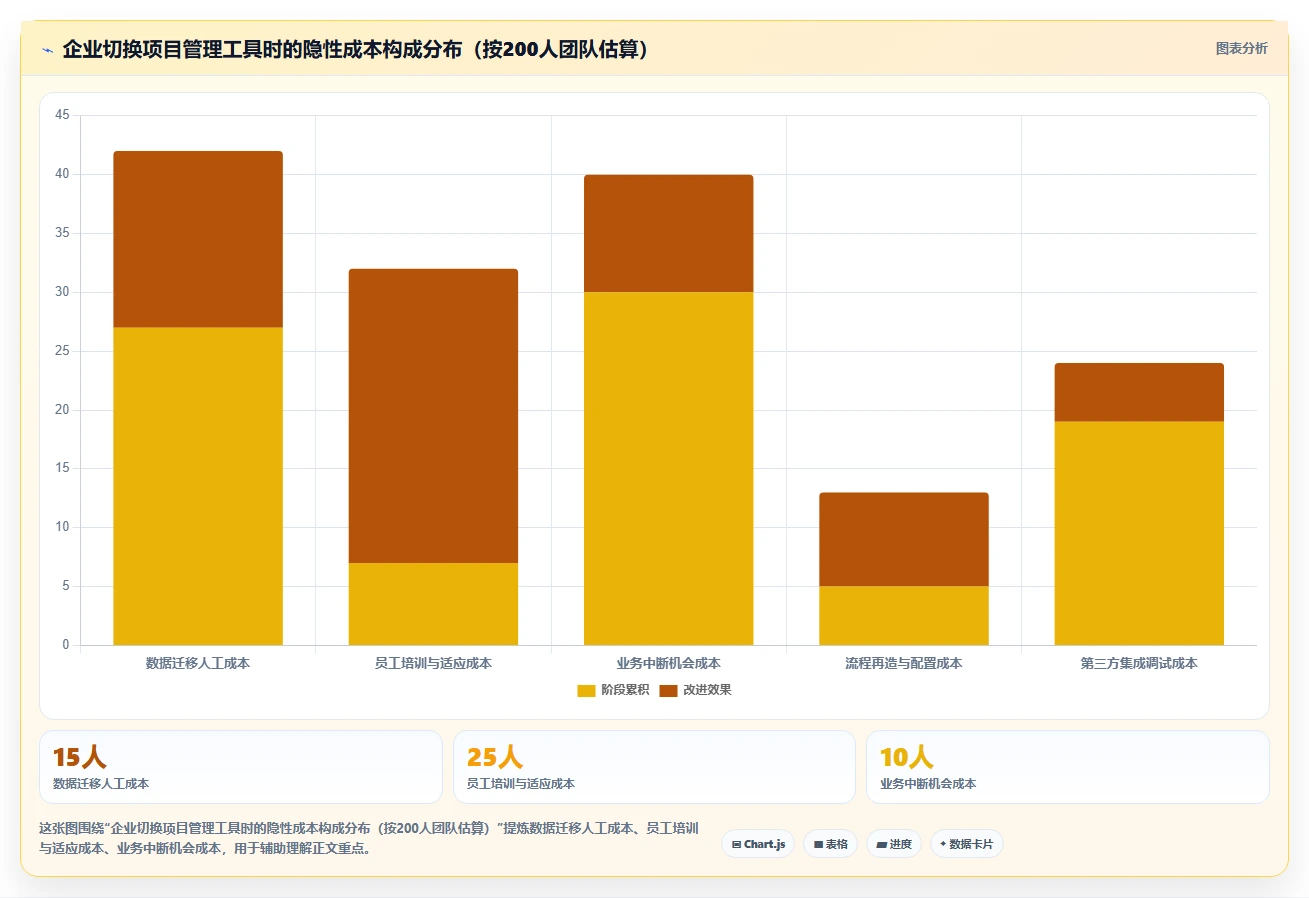
Task: Click the y-axis value 15
Action: pos(62,468)
